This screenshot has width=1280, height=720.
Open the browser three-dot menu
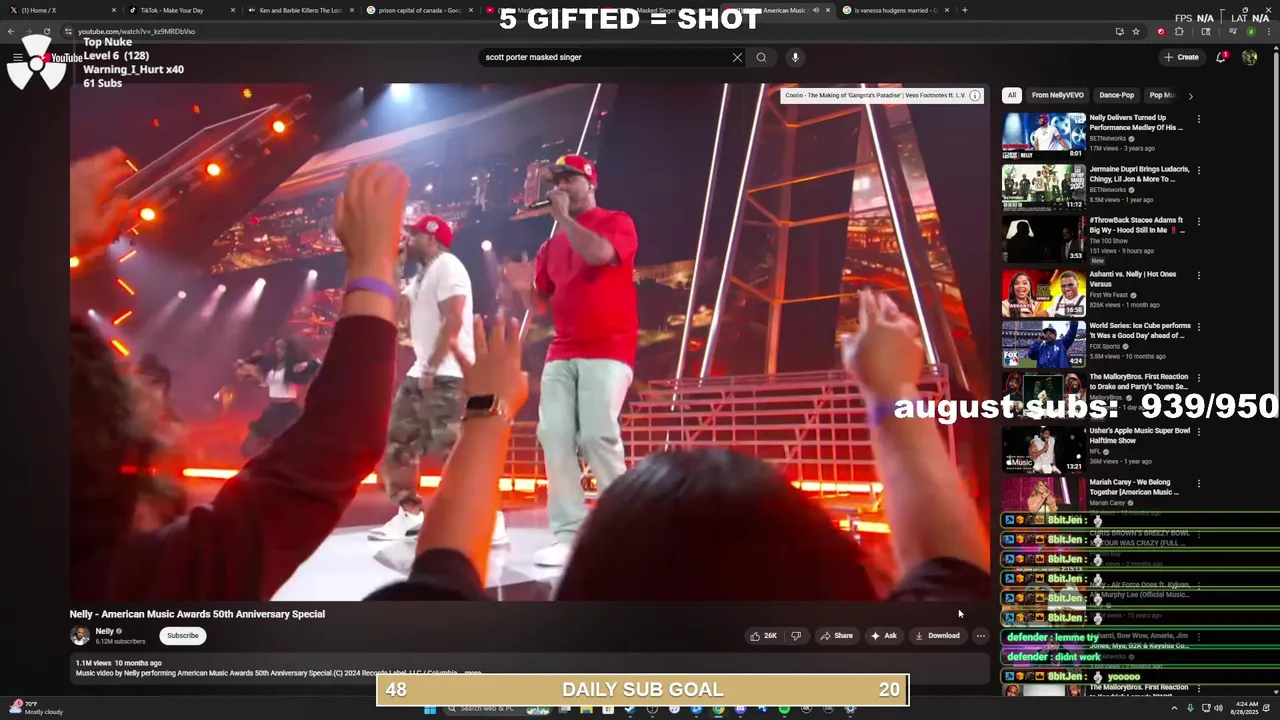tap(1269, 31)
